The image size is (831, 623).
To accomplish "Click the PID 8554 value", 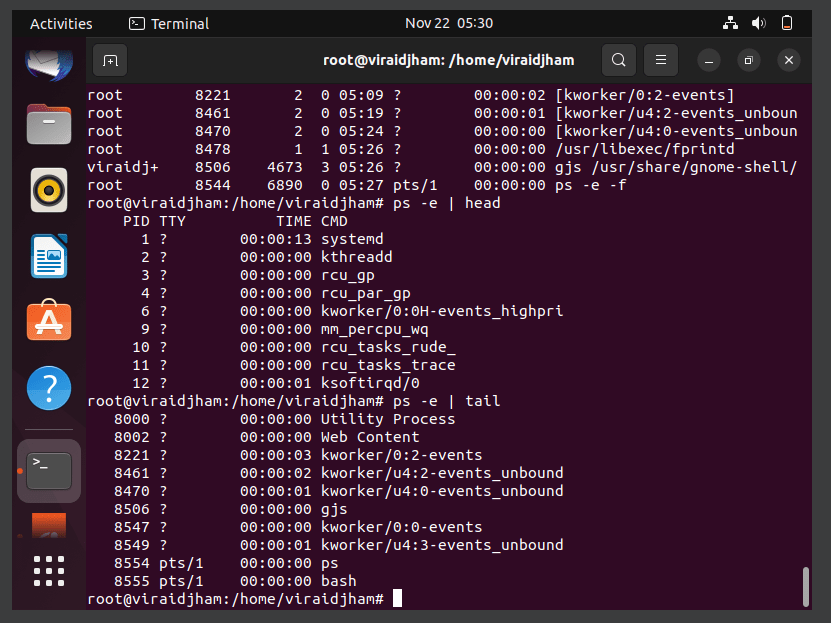I will pyautogui.click(x=132, y=564).
